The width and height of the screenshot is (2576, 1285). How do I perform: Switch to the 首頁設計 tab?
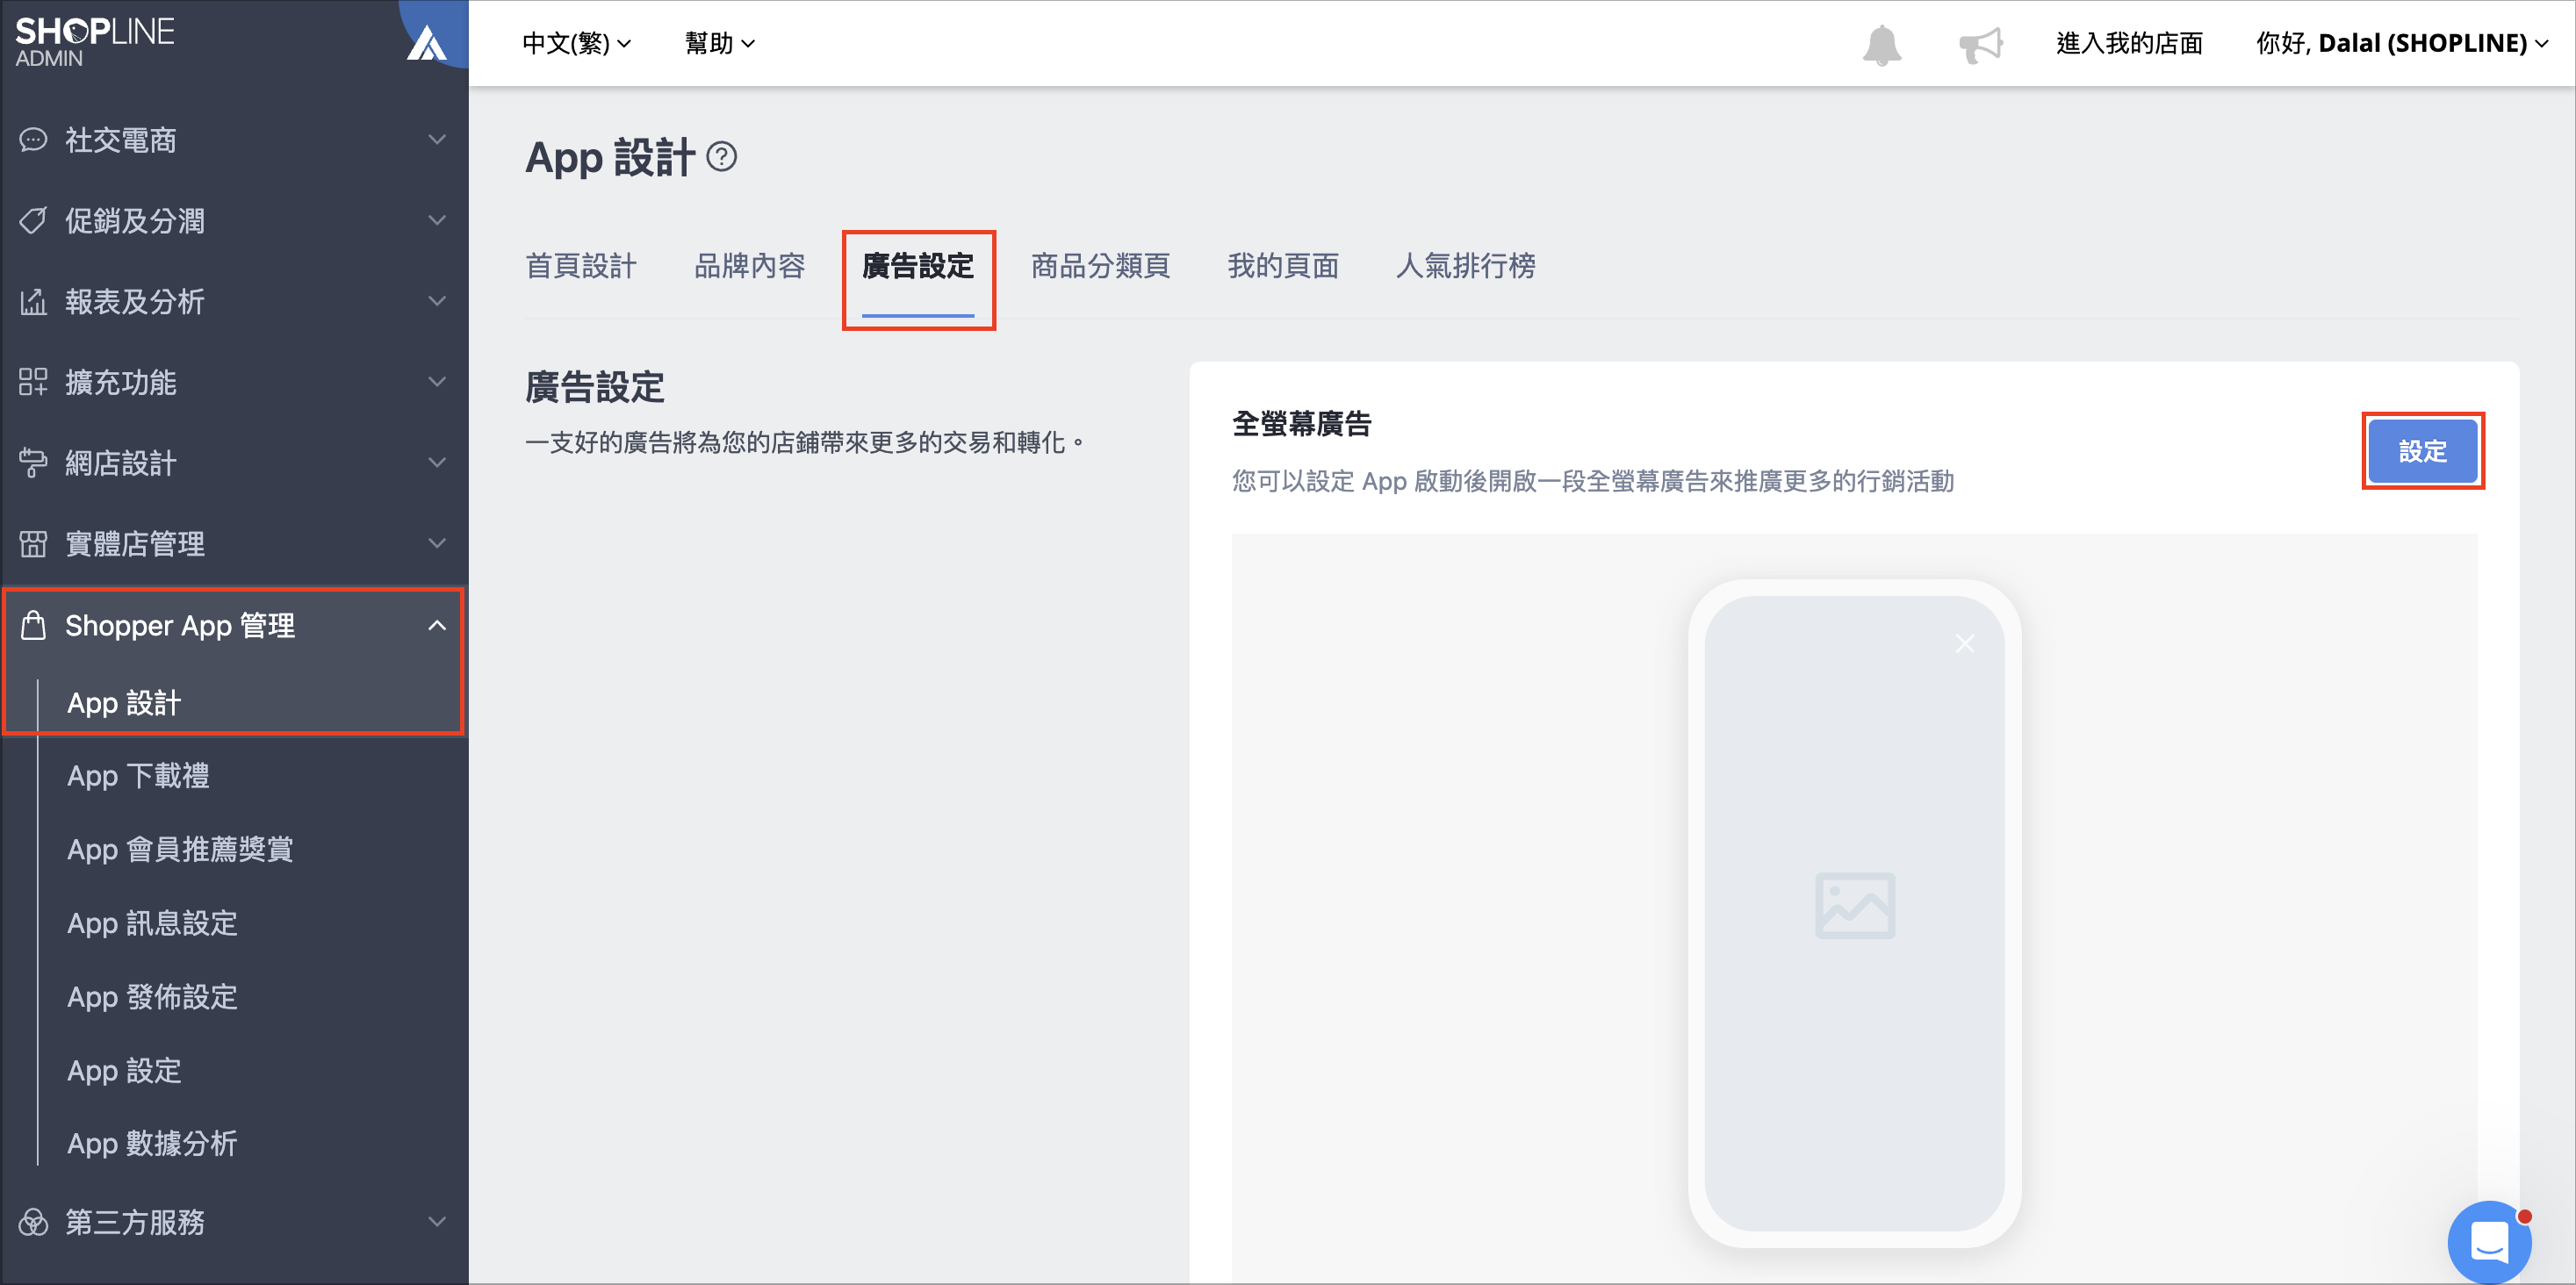(x=581, y=266)
